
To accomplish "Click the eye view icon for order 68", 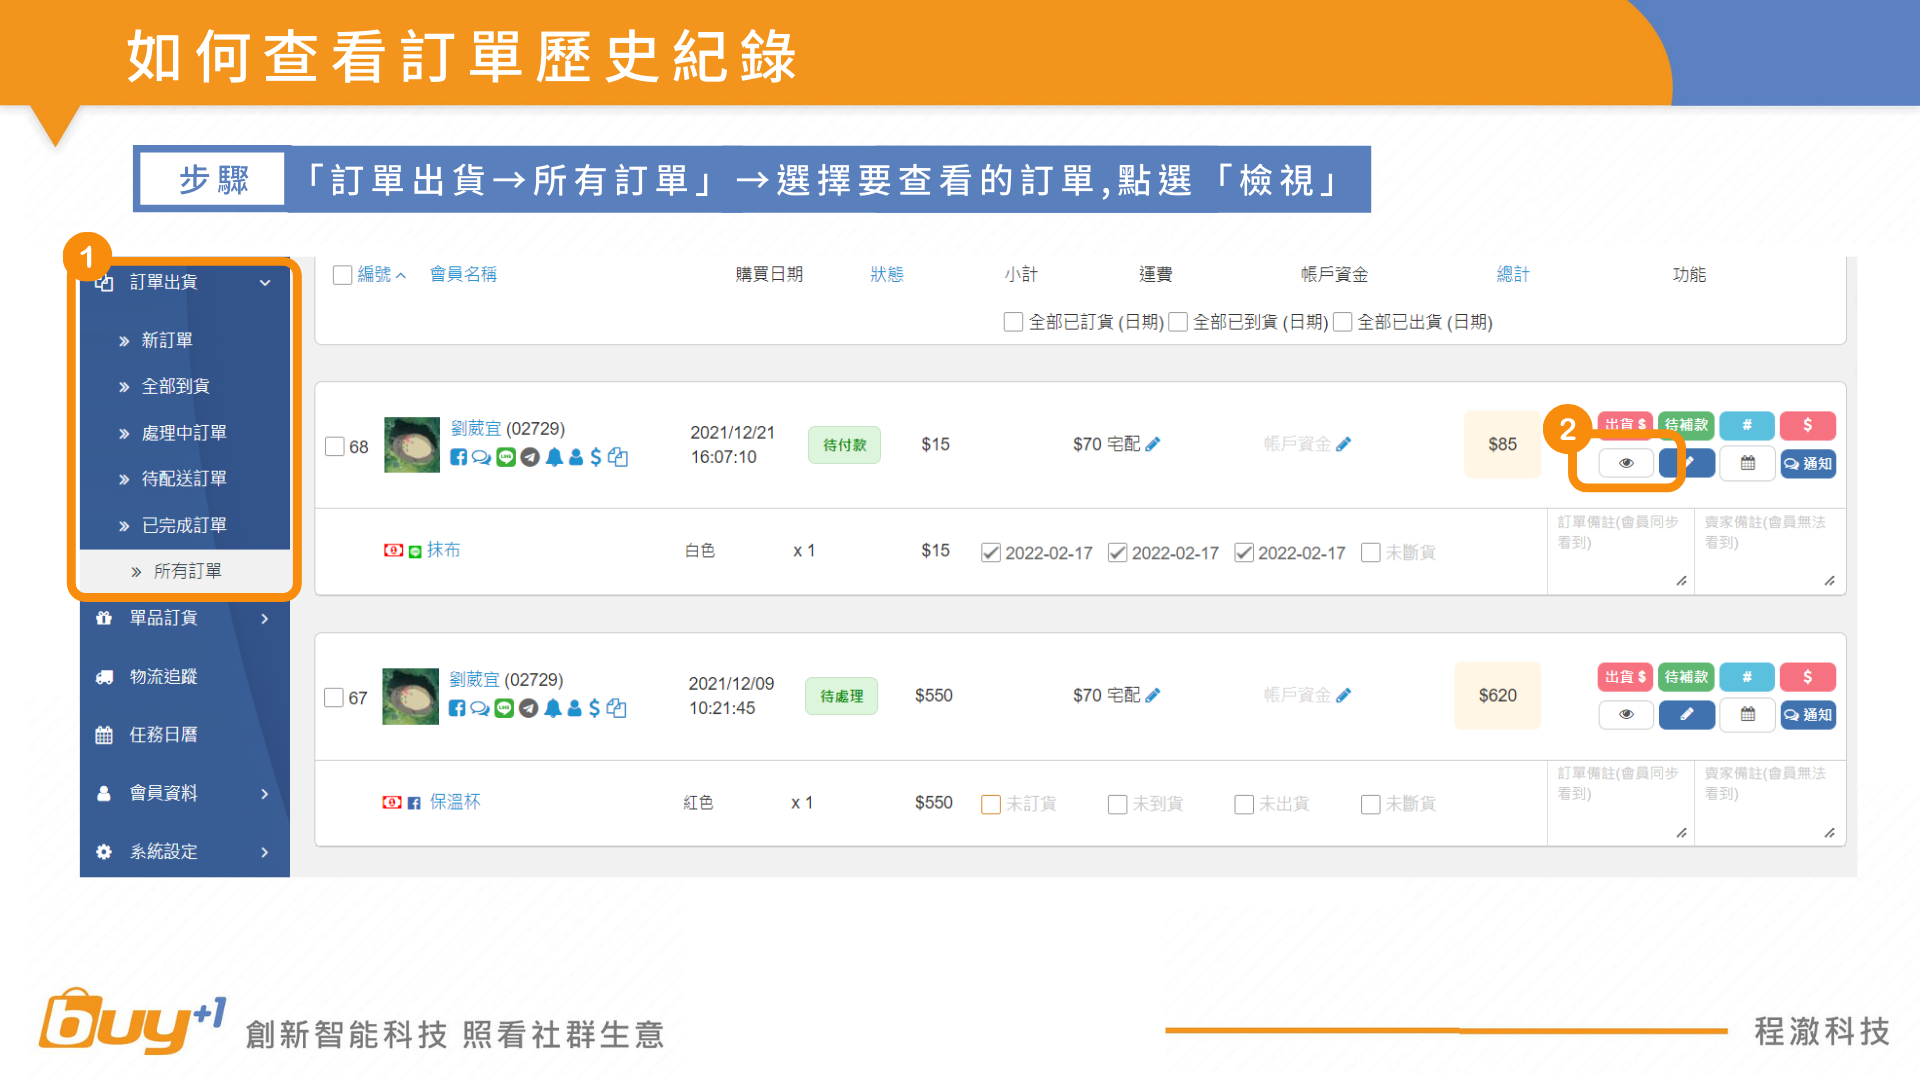I will [1626, 463].
